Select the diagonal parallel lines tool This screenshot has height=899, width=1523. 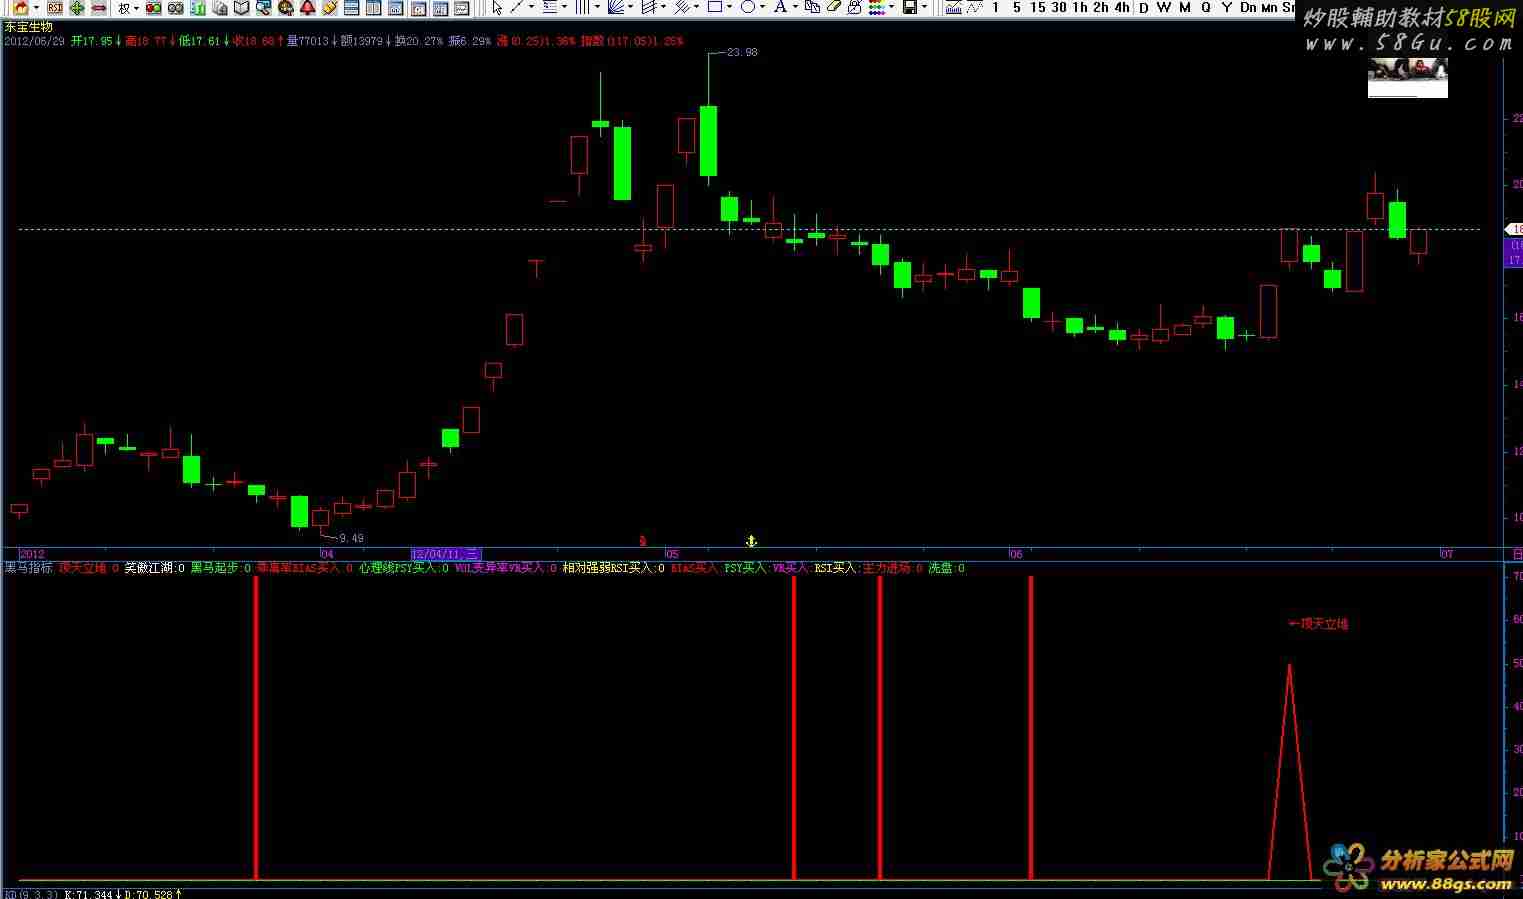click(x=682, y=8)
